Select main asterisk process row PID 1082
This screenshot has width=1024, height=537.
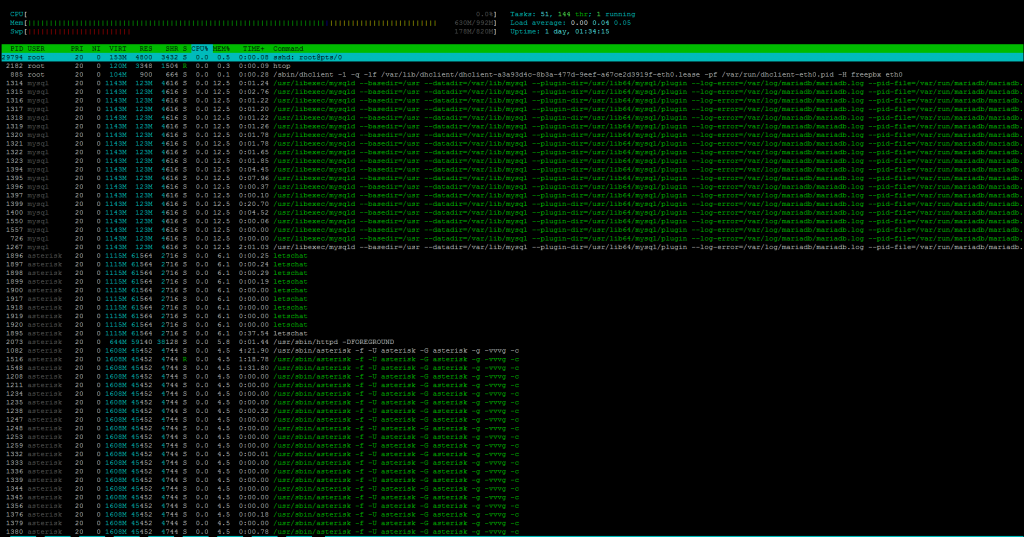[512, 351]
